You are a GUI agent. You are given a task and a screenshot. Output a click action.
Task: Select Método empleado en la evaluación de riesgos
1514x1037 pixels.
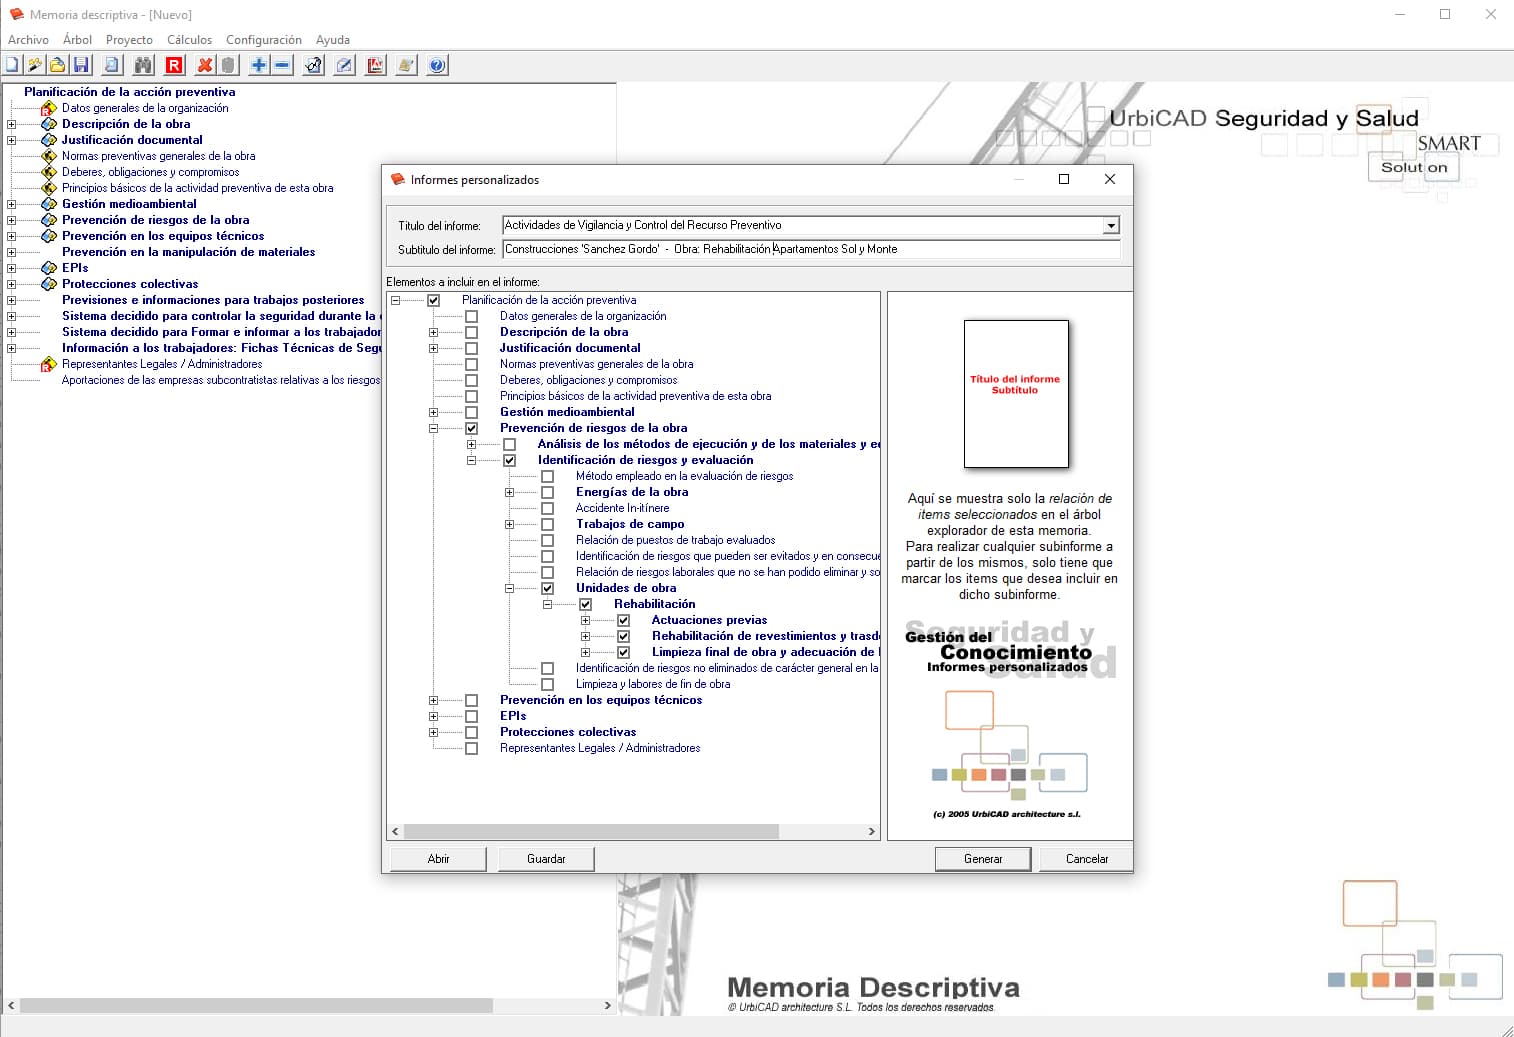point(684,476)
